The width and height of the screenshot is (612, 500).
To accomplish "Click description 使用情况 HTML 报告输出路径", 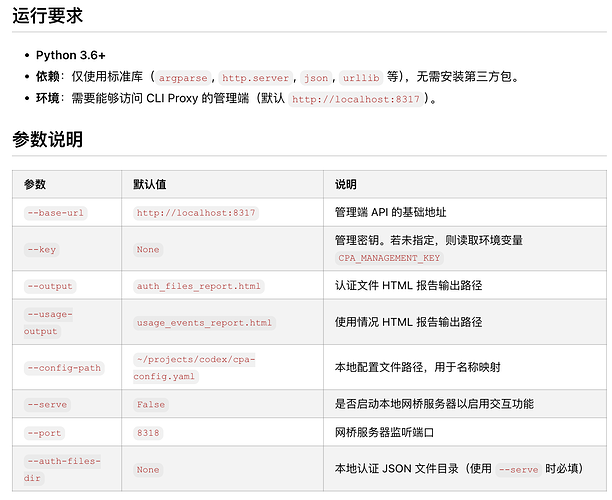I will [x=408, y=322].
